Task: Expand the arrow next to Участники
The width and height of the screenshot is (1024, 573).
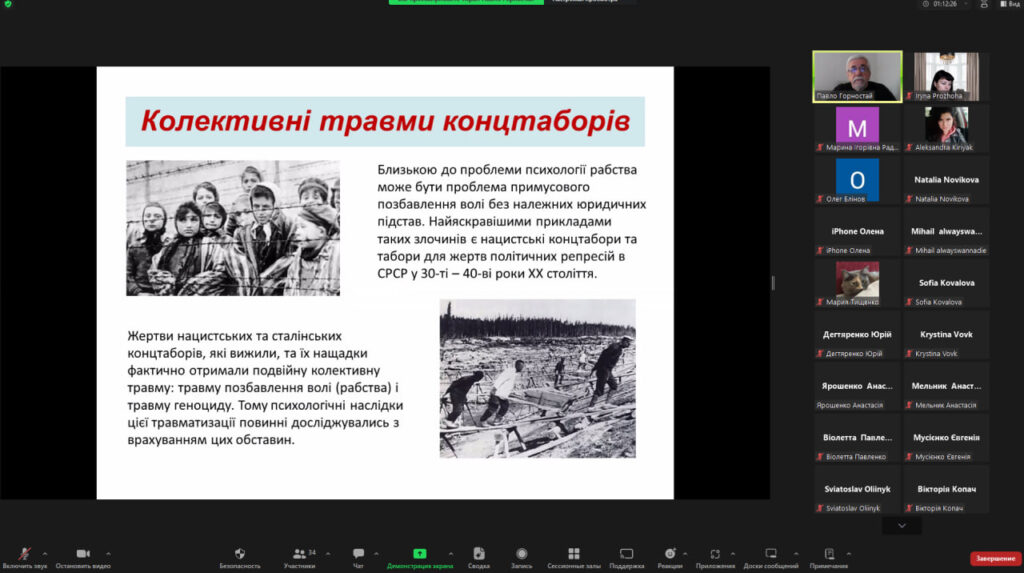Action: click(325, 553)
